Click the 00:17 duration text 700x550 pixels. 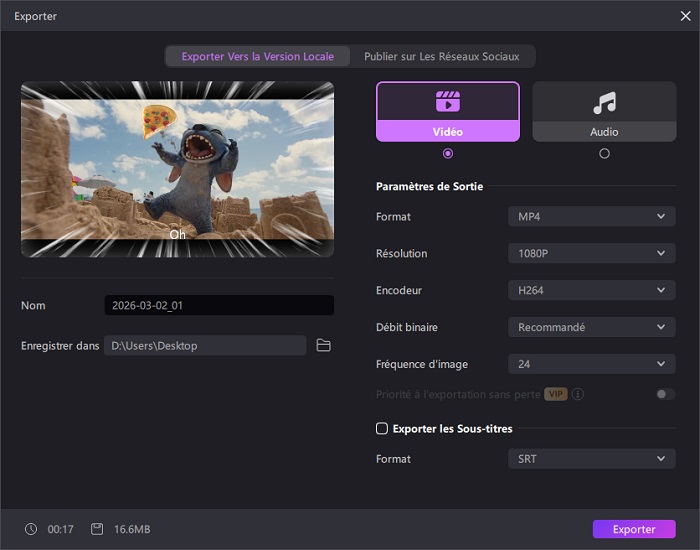click(x=60, y=529)
